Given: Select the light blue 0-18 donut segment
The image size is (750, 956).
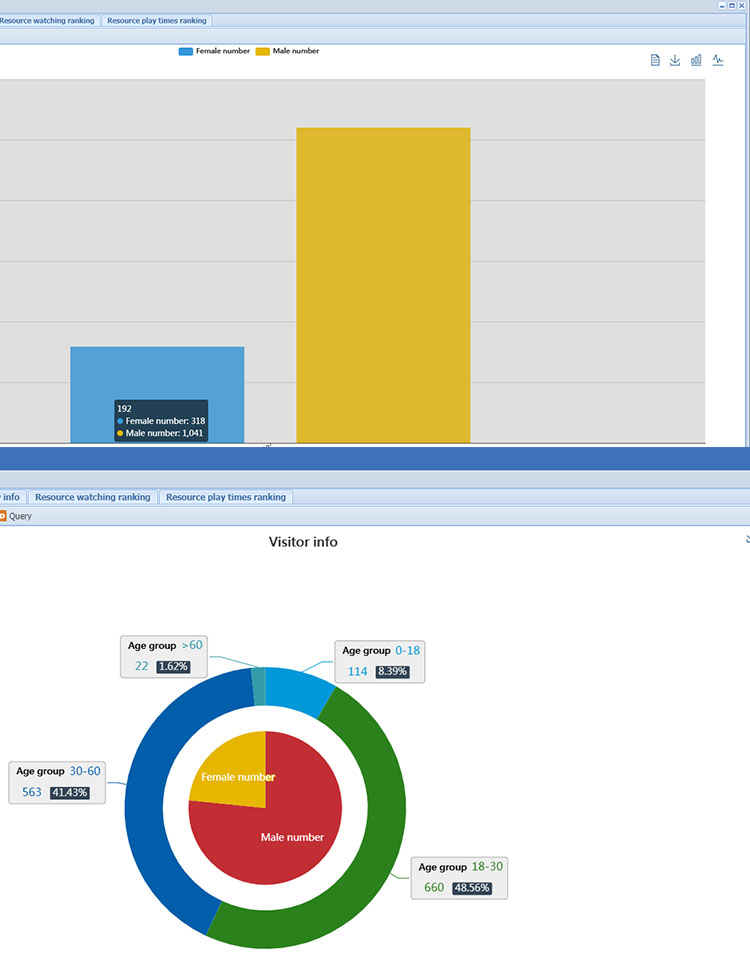Looking at the screenshot, I should click(x=298, y=689).
